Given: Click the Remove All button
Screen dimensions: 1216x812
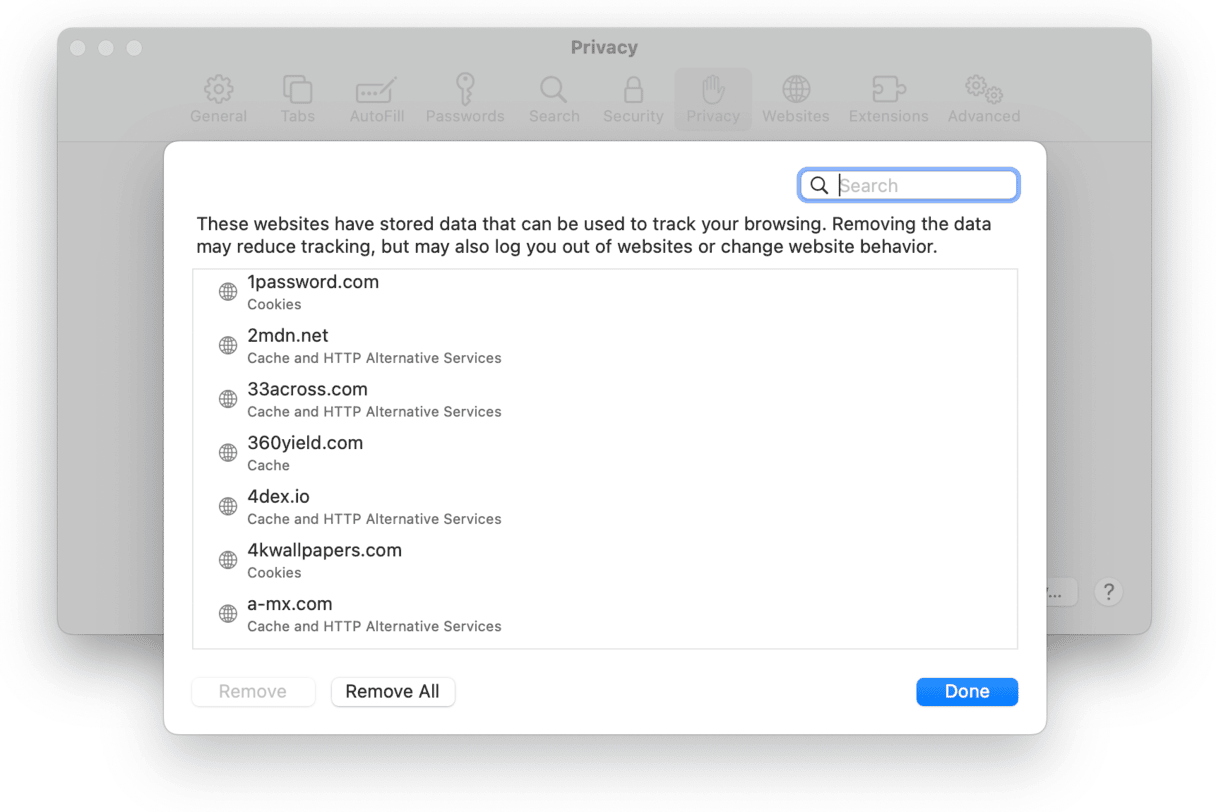Looking at the screenshot, I should pyautogui.click(x=393, y=691).
